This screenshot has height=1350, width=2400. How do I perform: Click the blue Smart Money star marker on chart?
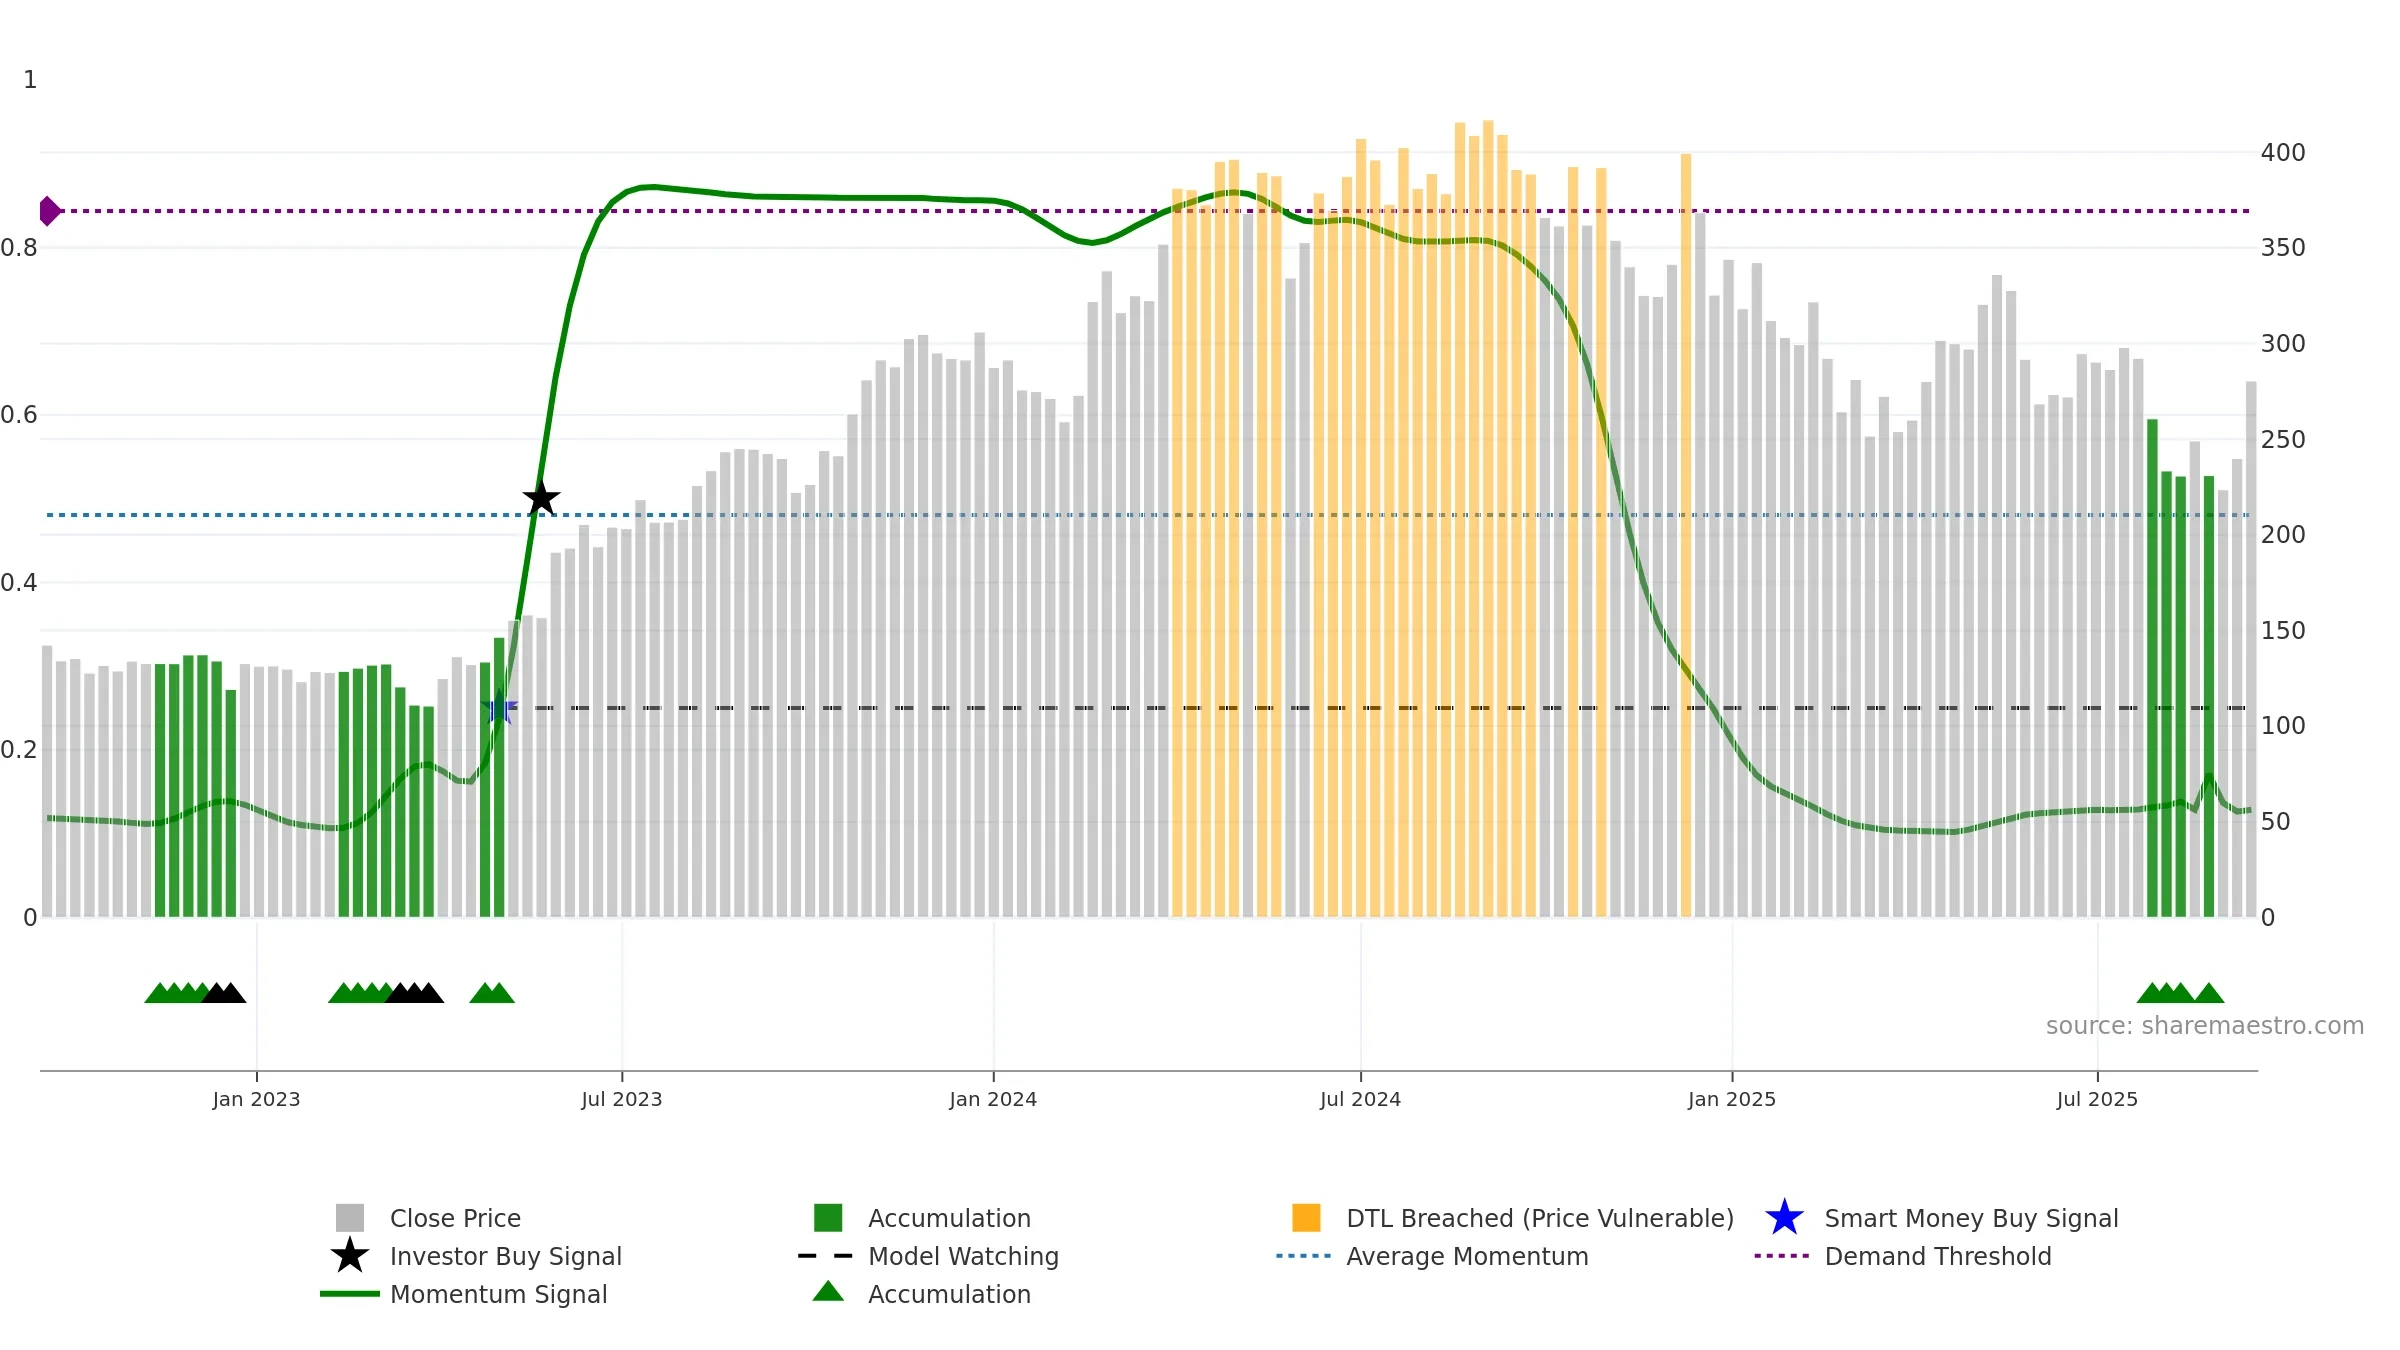pos(499,708)
